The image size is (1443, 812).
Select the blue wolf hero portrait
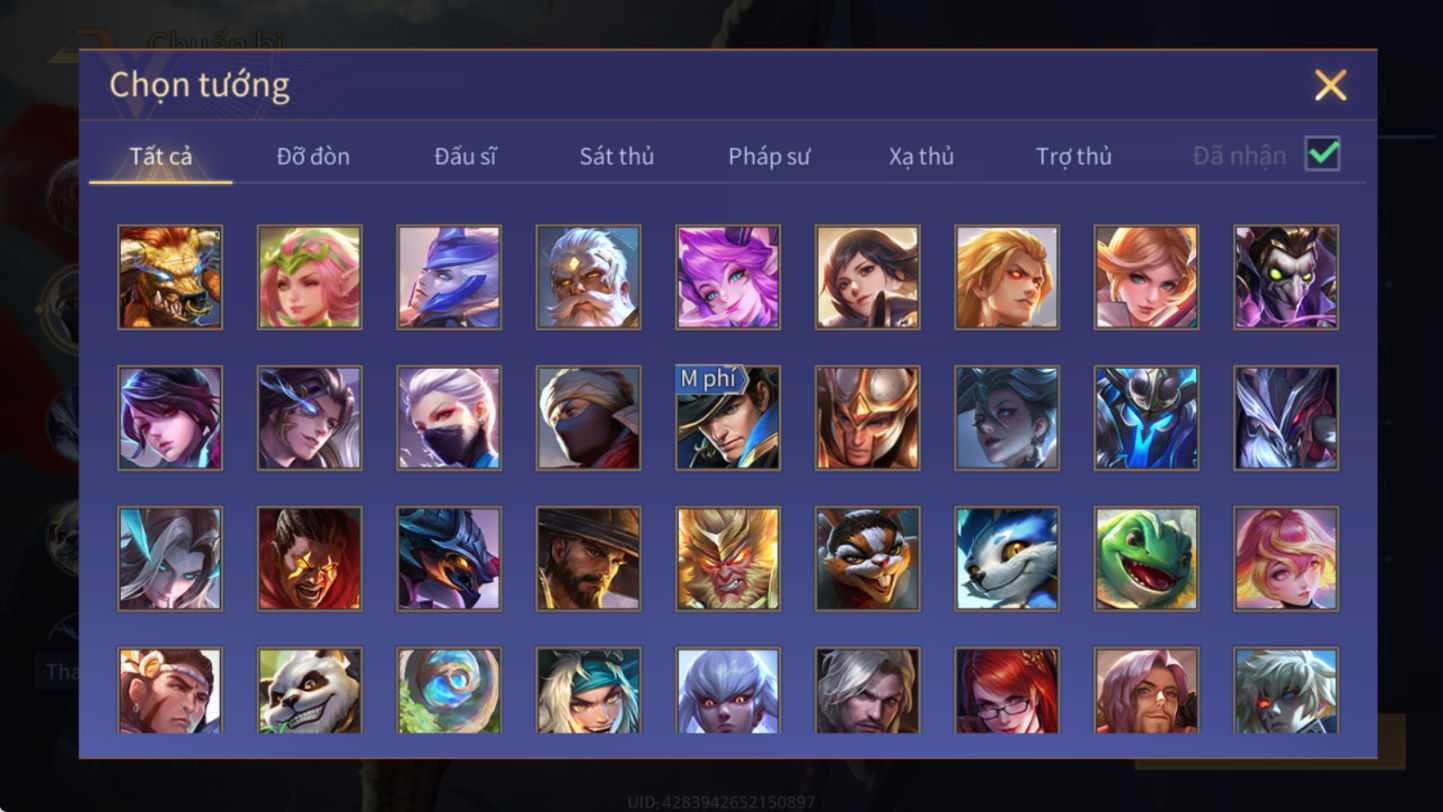[x=1007, y=559]
